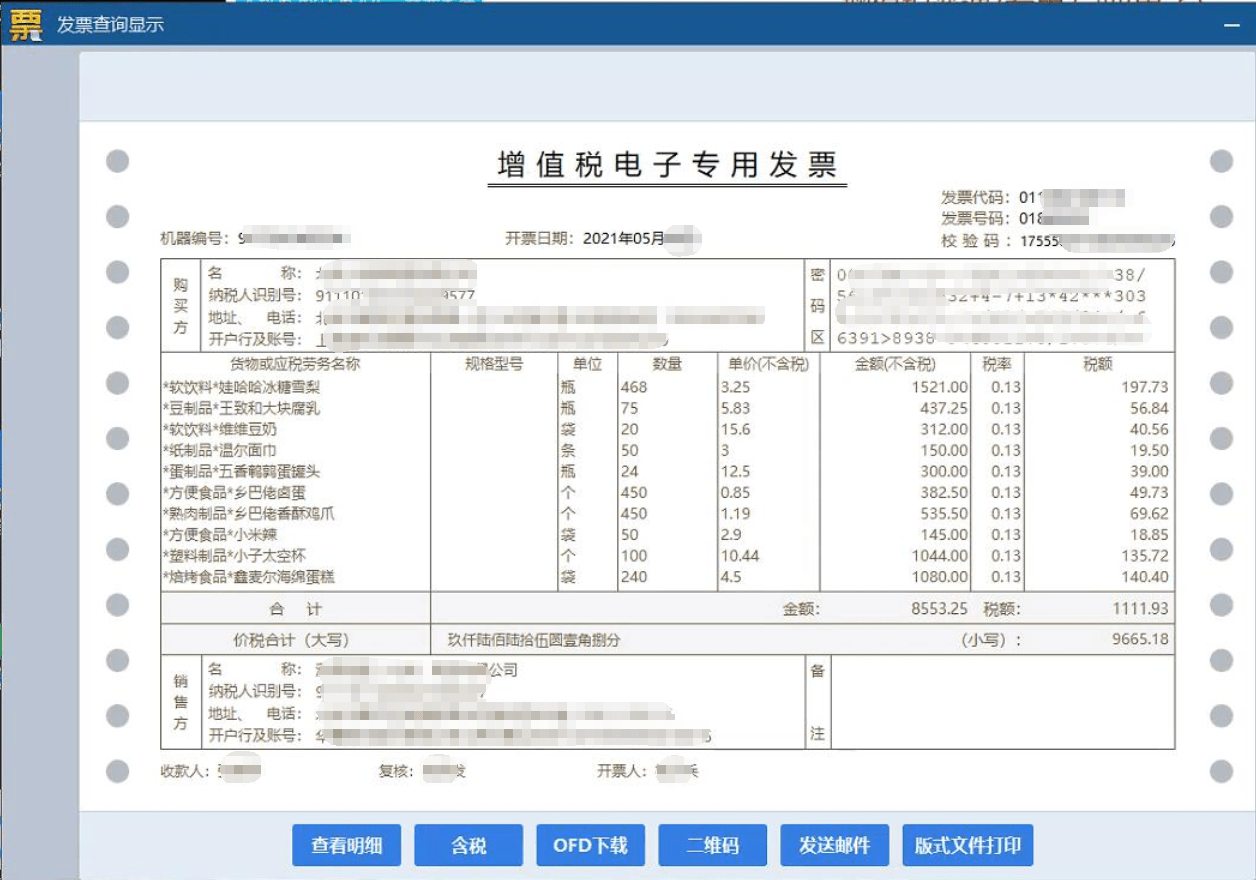
Task: Click the grand total 9665.18
Action: (1141, 639)
